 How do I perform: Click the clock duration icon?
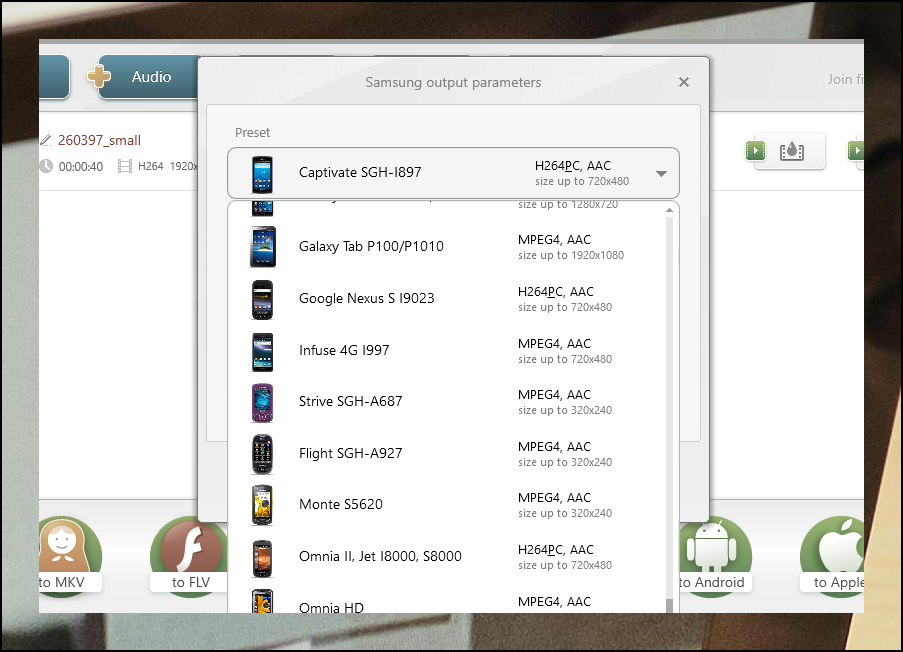click(45, 166)
